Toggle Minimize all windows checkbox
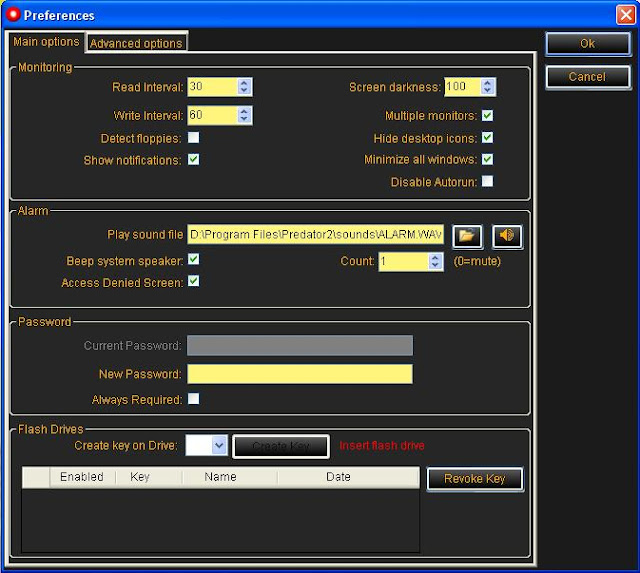 (x=487, y=159)
